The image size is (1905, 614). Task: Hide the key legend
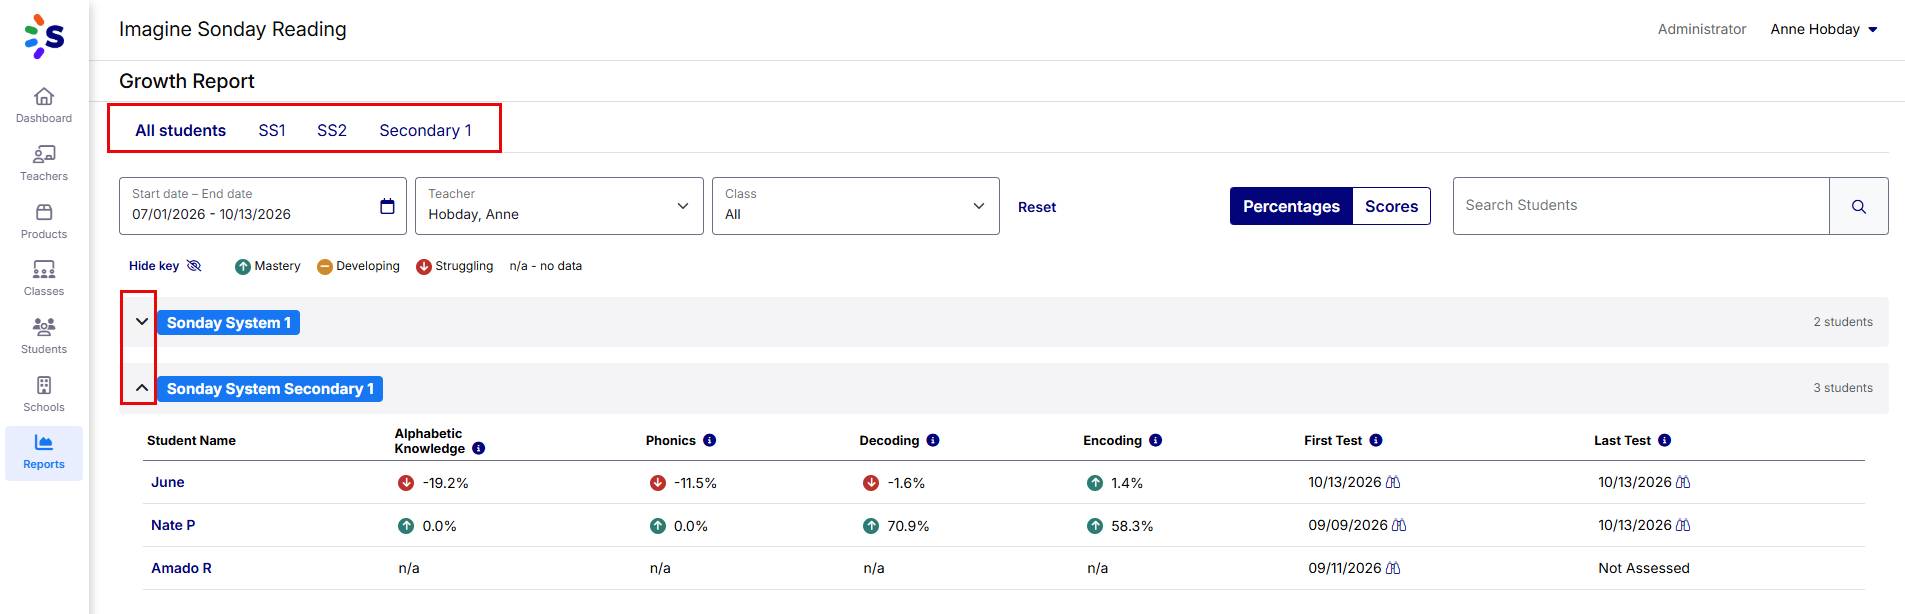(165, 266)
